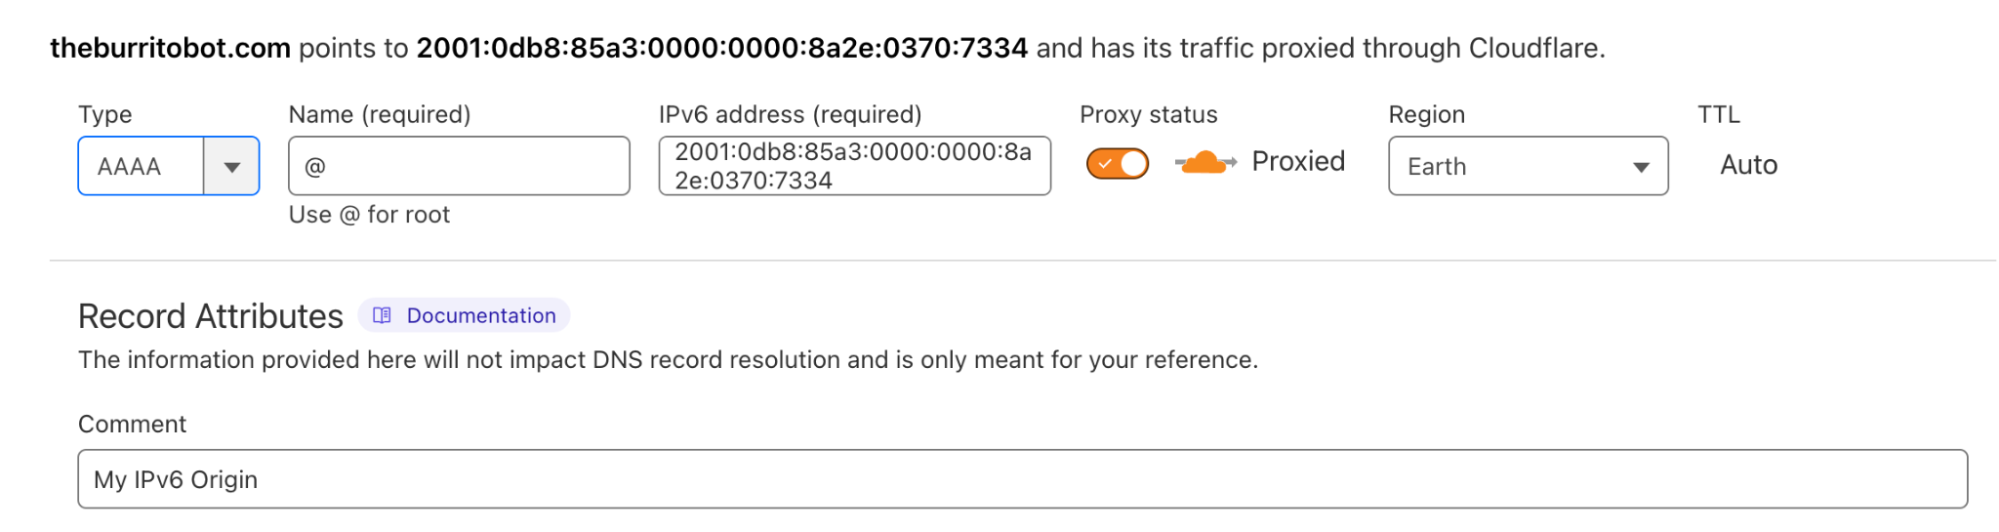Click the "Comment" field label
The image size is (1999, 532).
132,425
